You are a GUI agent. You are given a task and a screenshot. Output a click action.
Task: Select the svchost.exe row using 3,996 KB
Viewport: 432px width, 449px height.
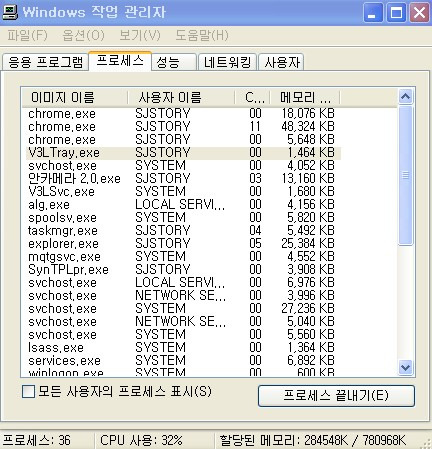coord(182,296)
